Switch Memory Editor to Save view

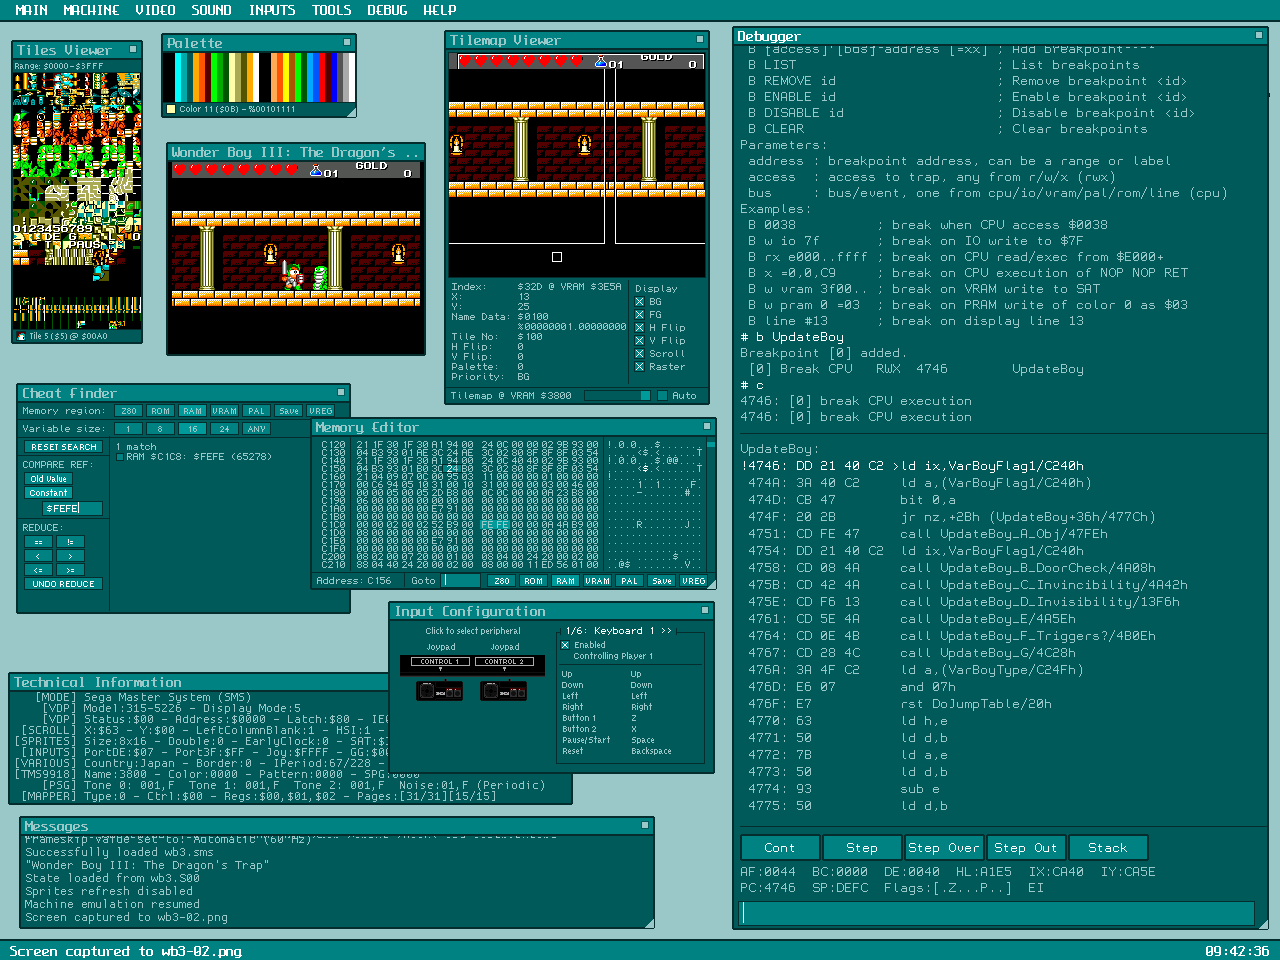(662, 581)
